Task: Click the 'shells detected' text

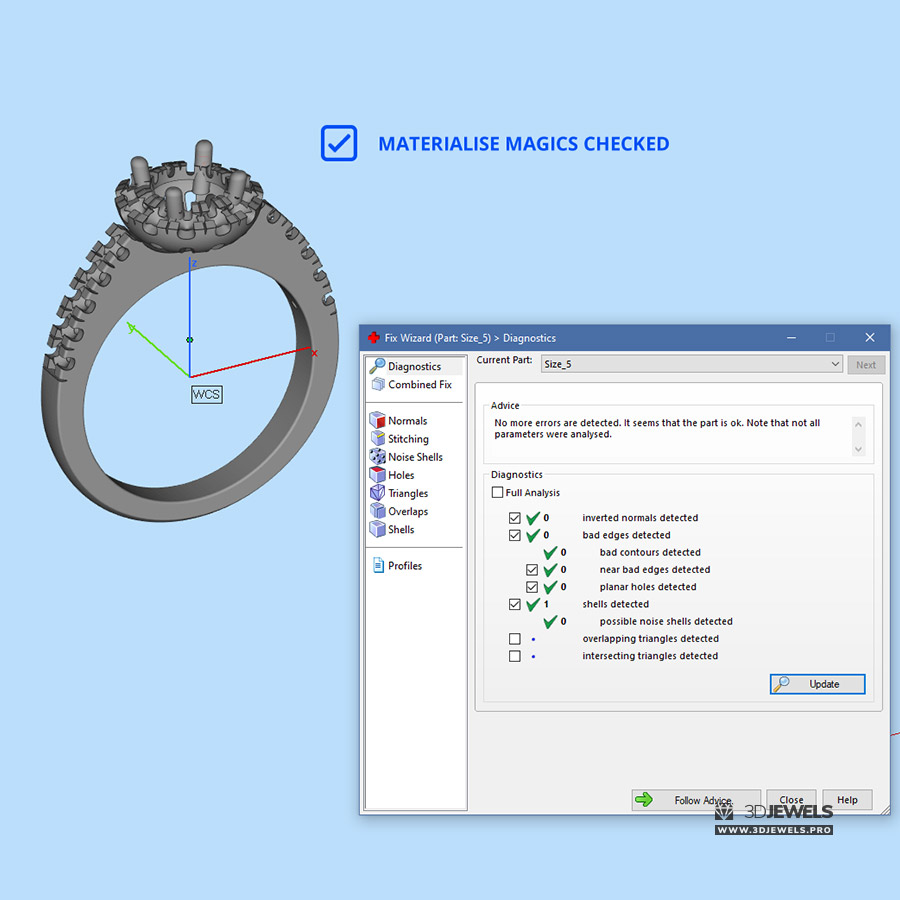Action: (x=615, y=604)
